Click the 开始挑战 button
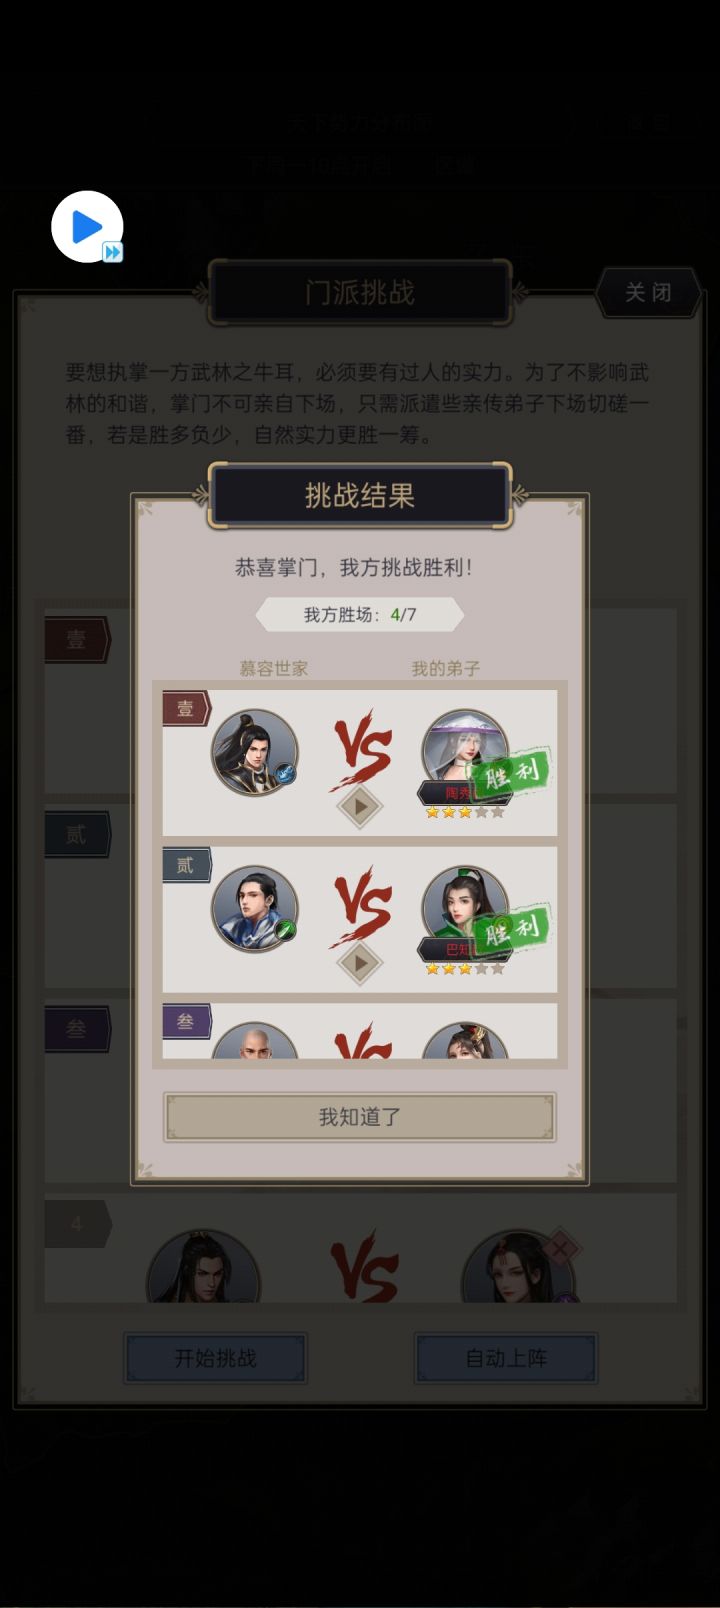The width and height of the screenshot is (720, 1608). [x=215, y=1358]
